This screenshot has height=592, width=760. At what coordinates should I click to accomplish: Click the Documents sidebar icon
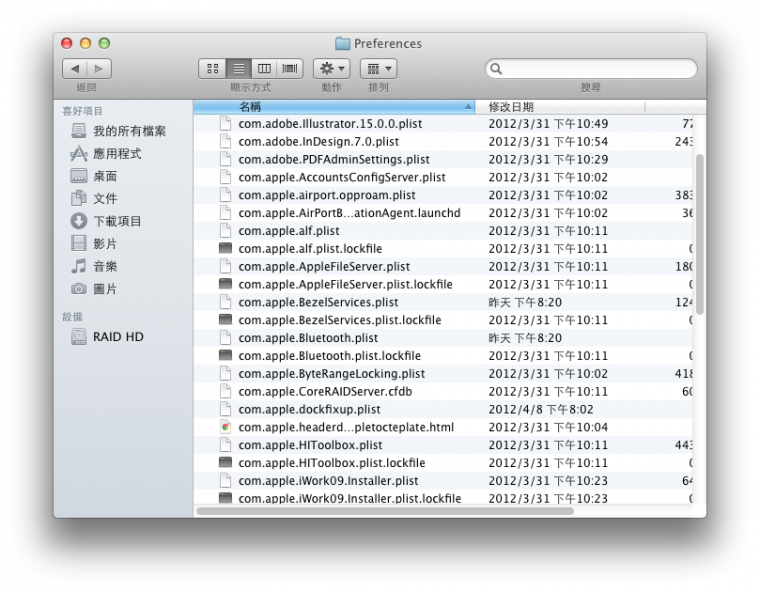coord(79,198)
